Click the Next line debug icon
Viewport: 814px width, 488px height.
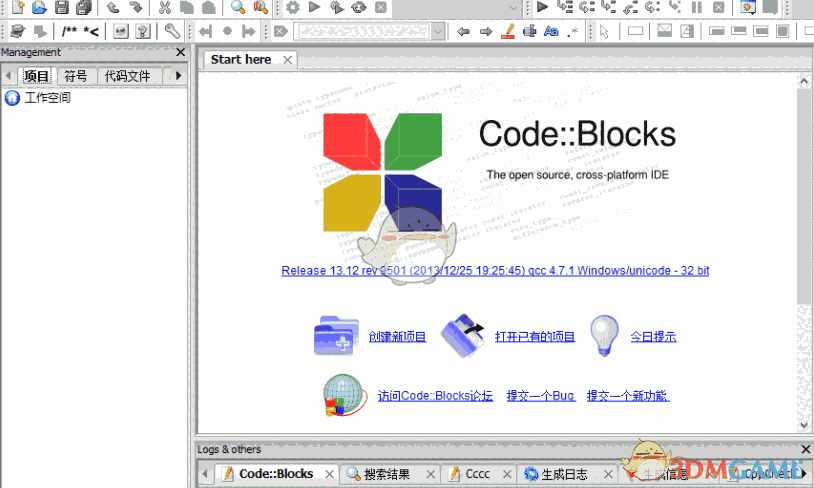pyautogui.click(x=587, y=7)
